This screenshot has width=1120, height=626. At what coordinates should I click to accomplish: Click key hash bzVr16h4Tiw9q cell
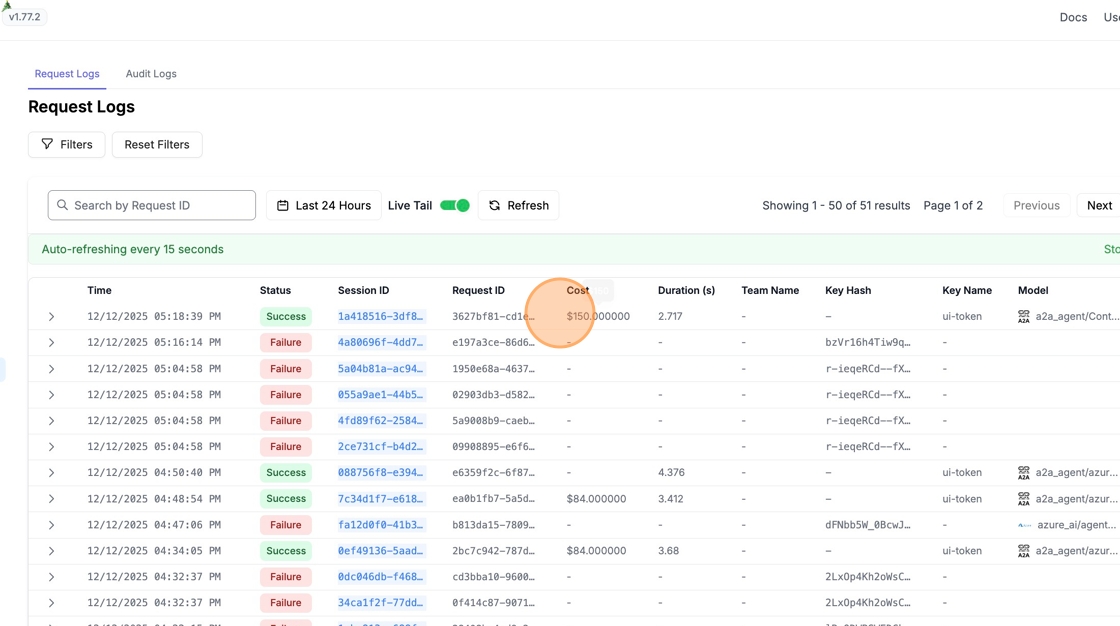(868, 342)
